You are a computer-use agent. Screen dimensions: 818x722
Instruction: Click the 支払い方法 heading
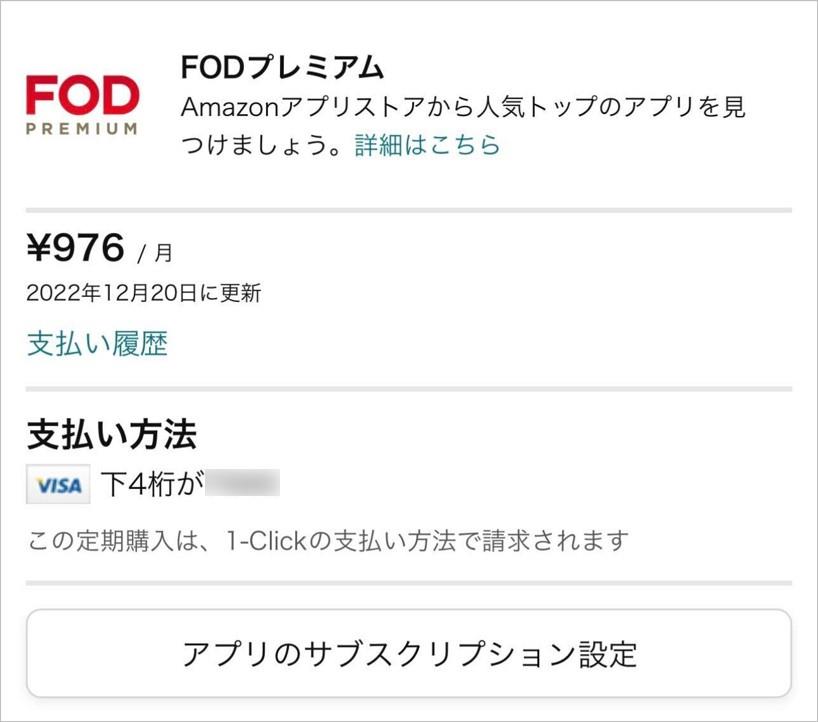click(x=112, y=435)
